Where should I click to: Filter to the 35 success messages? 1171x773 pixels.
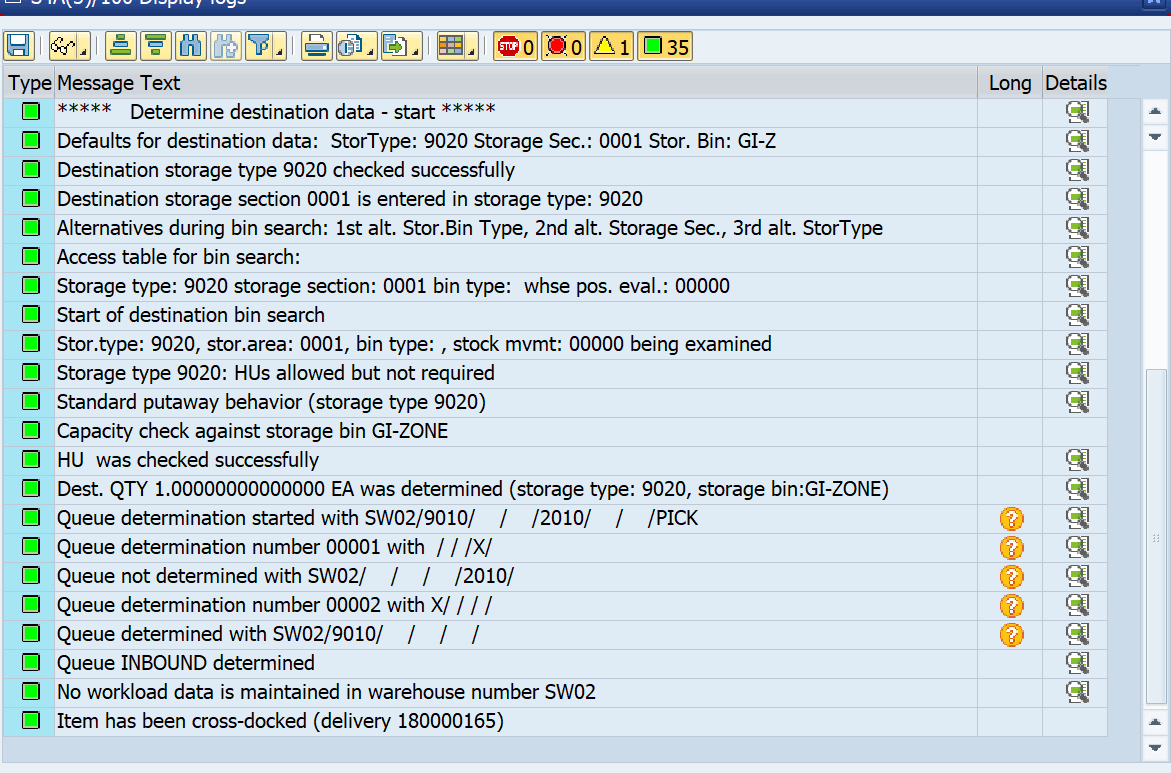[x=663, y=45]
